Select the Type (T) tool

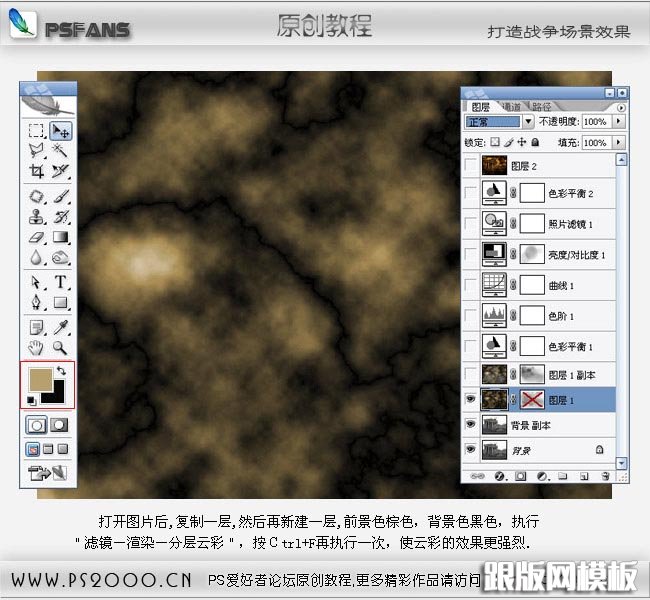[x=60, y=282]
